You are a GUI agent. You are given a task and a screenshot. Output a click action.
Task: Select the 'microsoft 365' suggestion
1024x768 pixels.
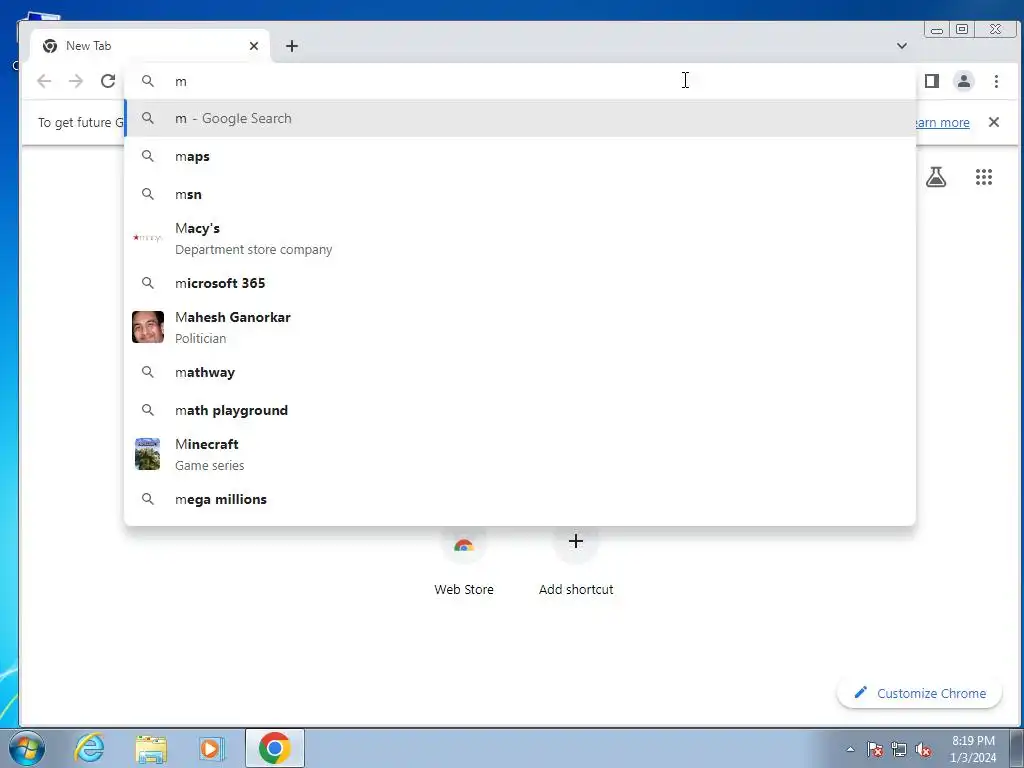coord(520,283)
